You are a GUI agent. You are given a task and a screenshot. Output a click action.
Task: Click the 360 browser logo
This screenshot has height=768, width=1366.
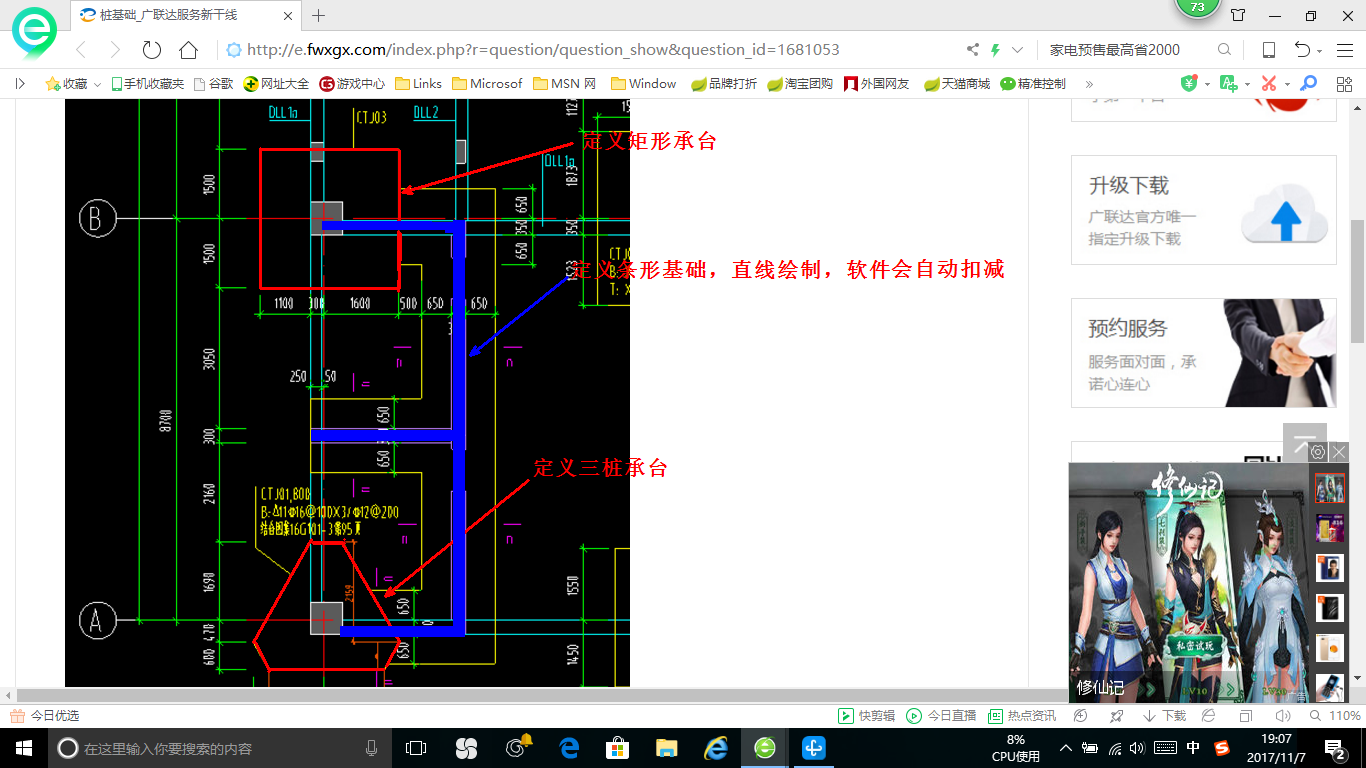(x=35, y=33)
